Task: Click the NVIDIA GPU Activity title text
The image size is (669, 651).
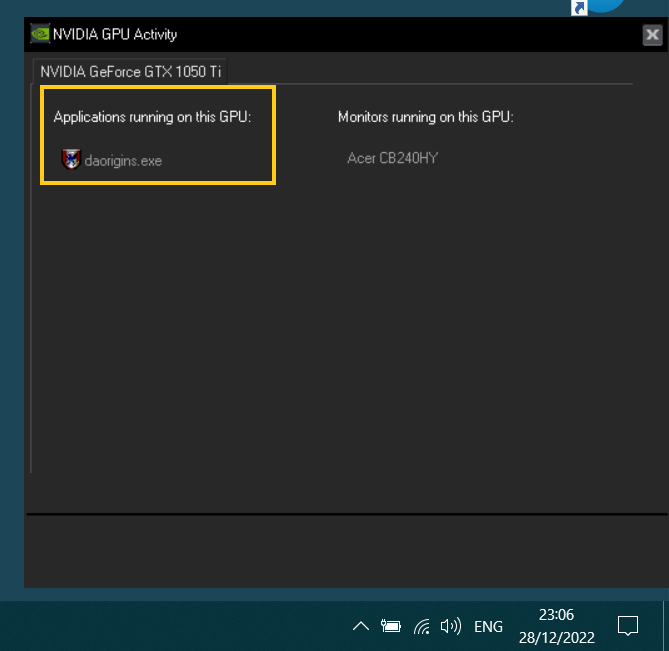Action: coord(115,34)
